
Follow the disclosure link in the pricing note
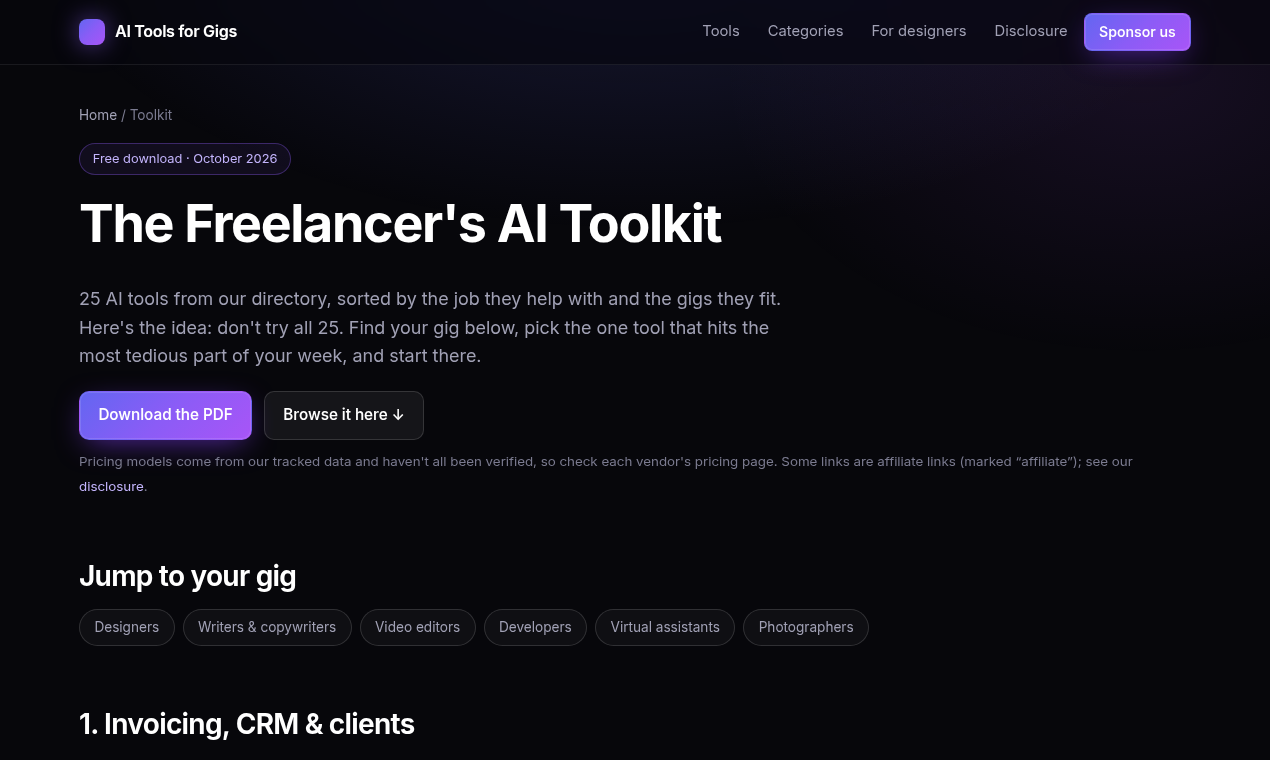112,487
